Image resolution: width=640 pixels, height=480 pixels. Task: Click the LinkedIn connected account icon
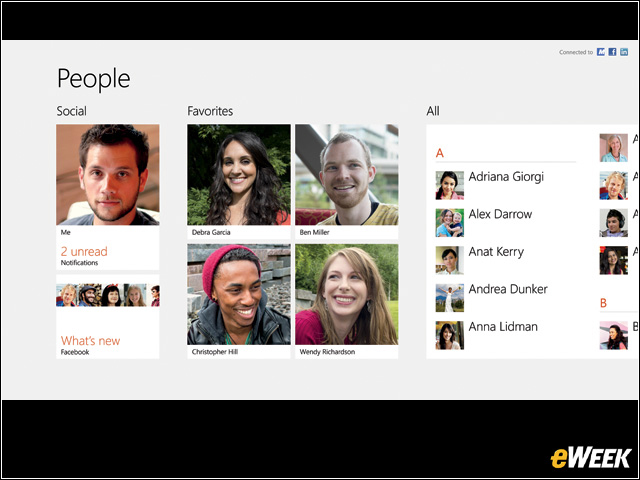tap(624, 52)
